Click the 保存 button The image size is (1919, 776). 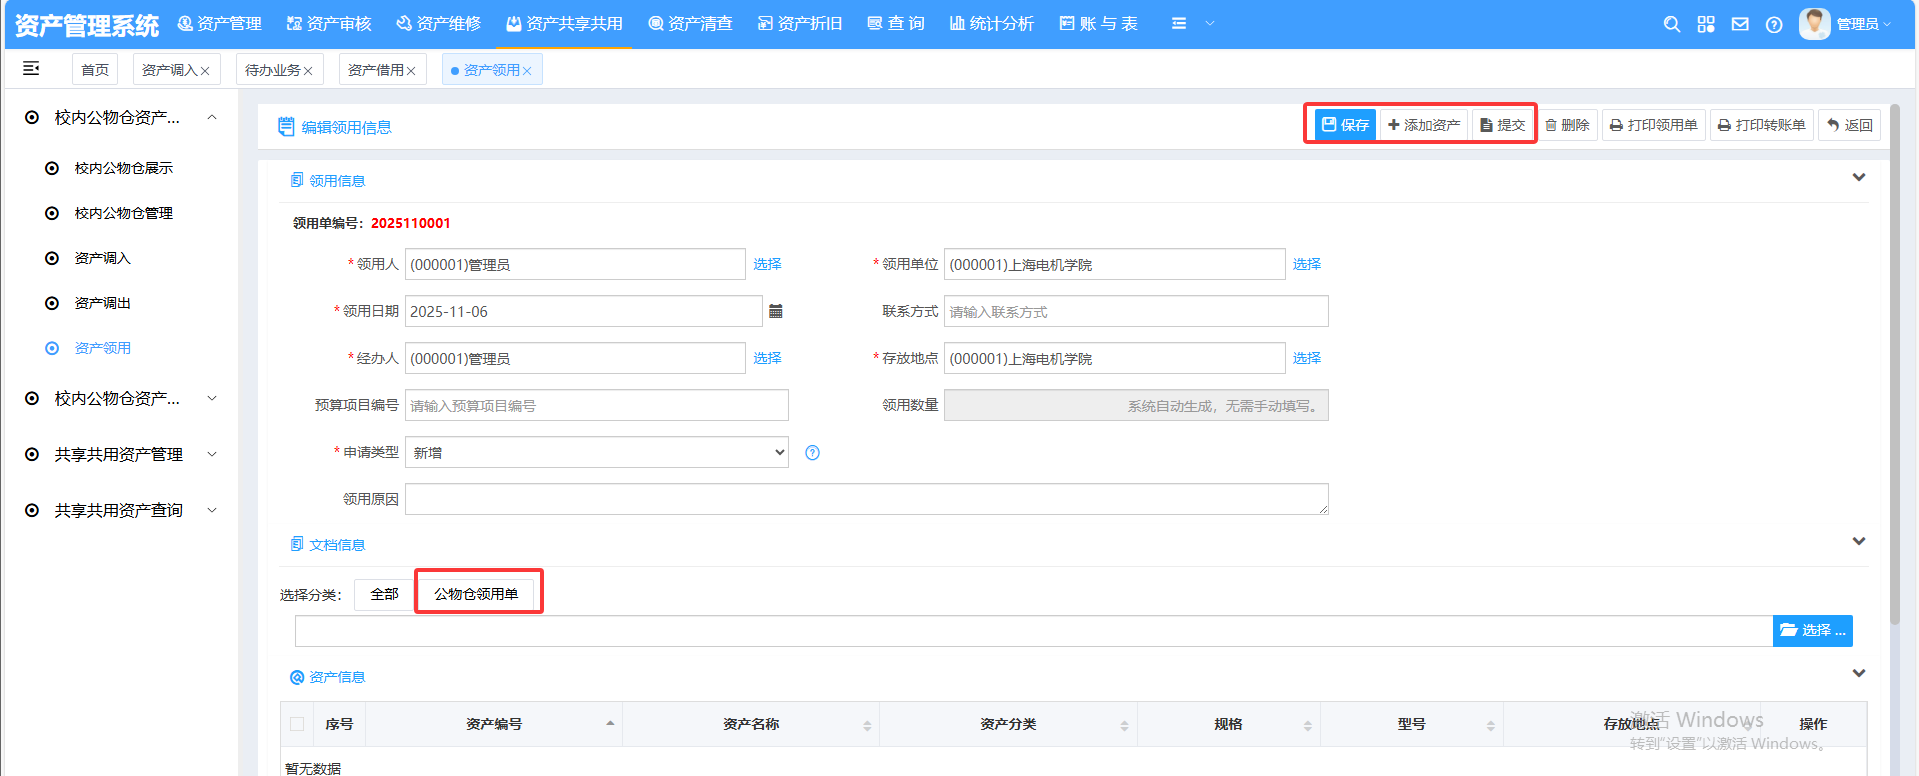(x=1345, y=125)
